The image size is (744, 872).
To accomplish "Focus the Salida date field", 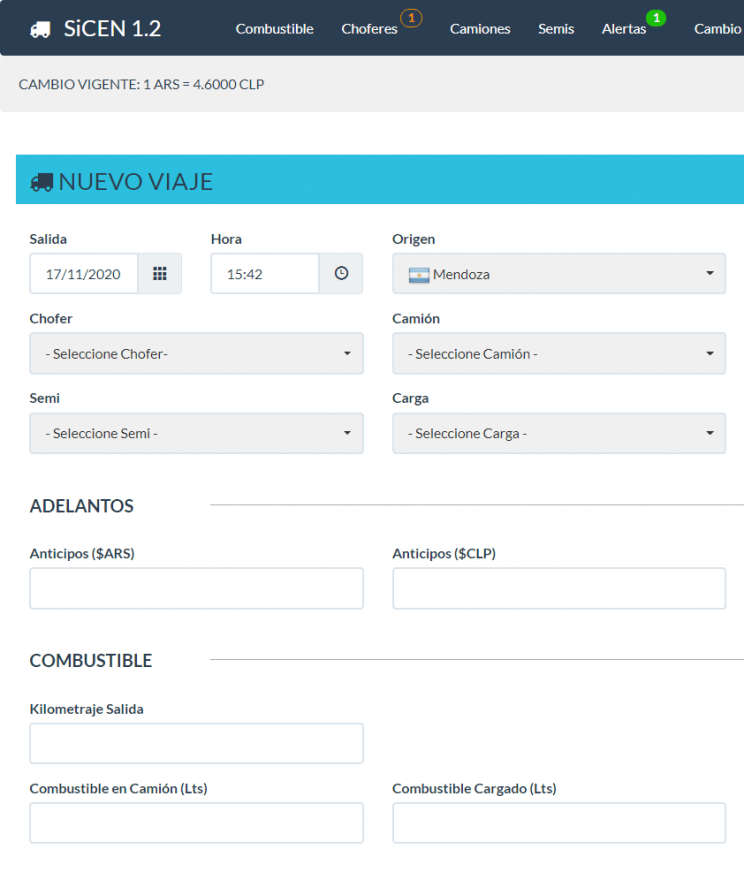I will (84, 274).
